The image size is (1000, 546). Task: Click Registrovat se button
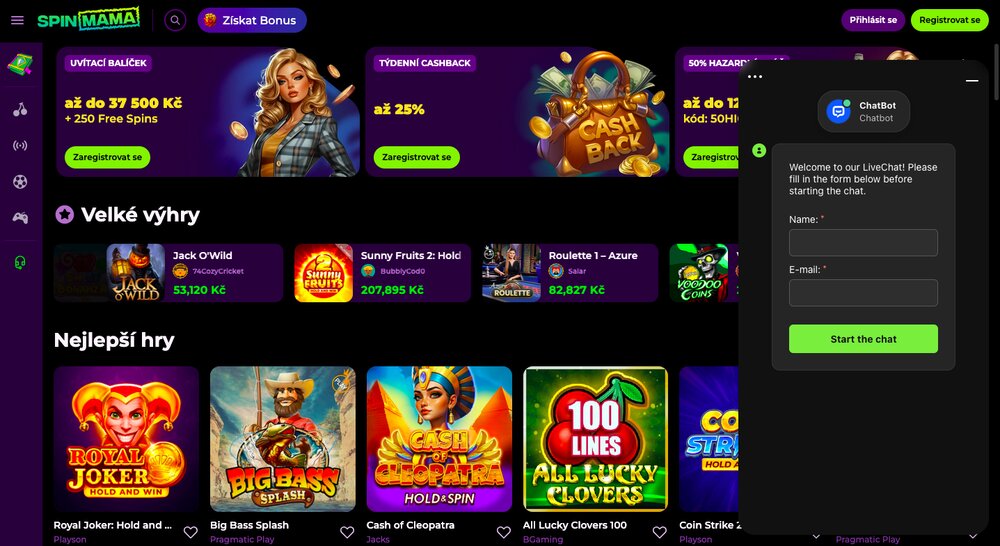tap(950, 20)
